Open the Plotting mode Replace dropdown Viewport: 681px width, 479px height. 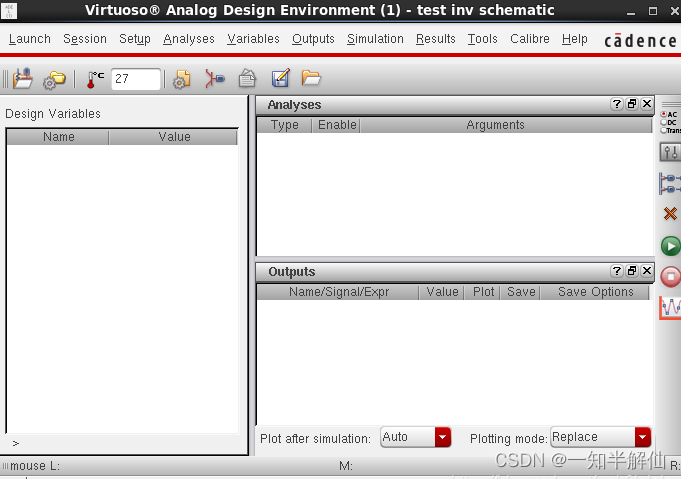(601, 437)
